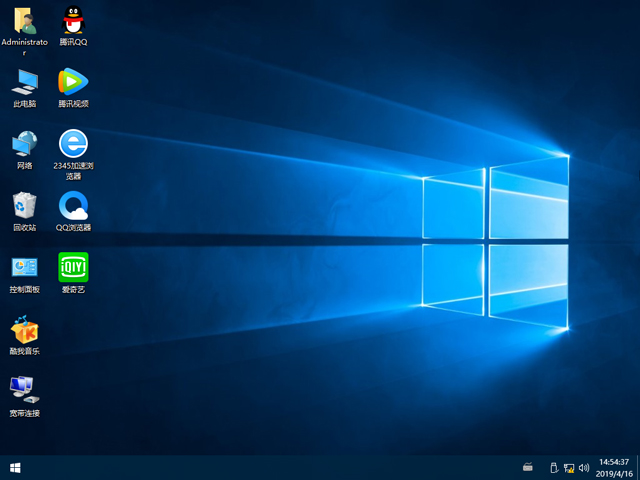Open the QQ浏览器 icon

[73, 205]
